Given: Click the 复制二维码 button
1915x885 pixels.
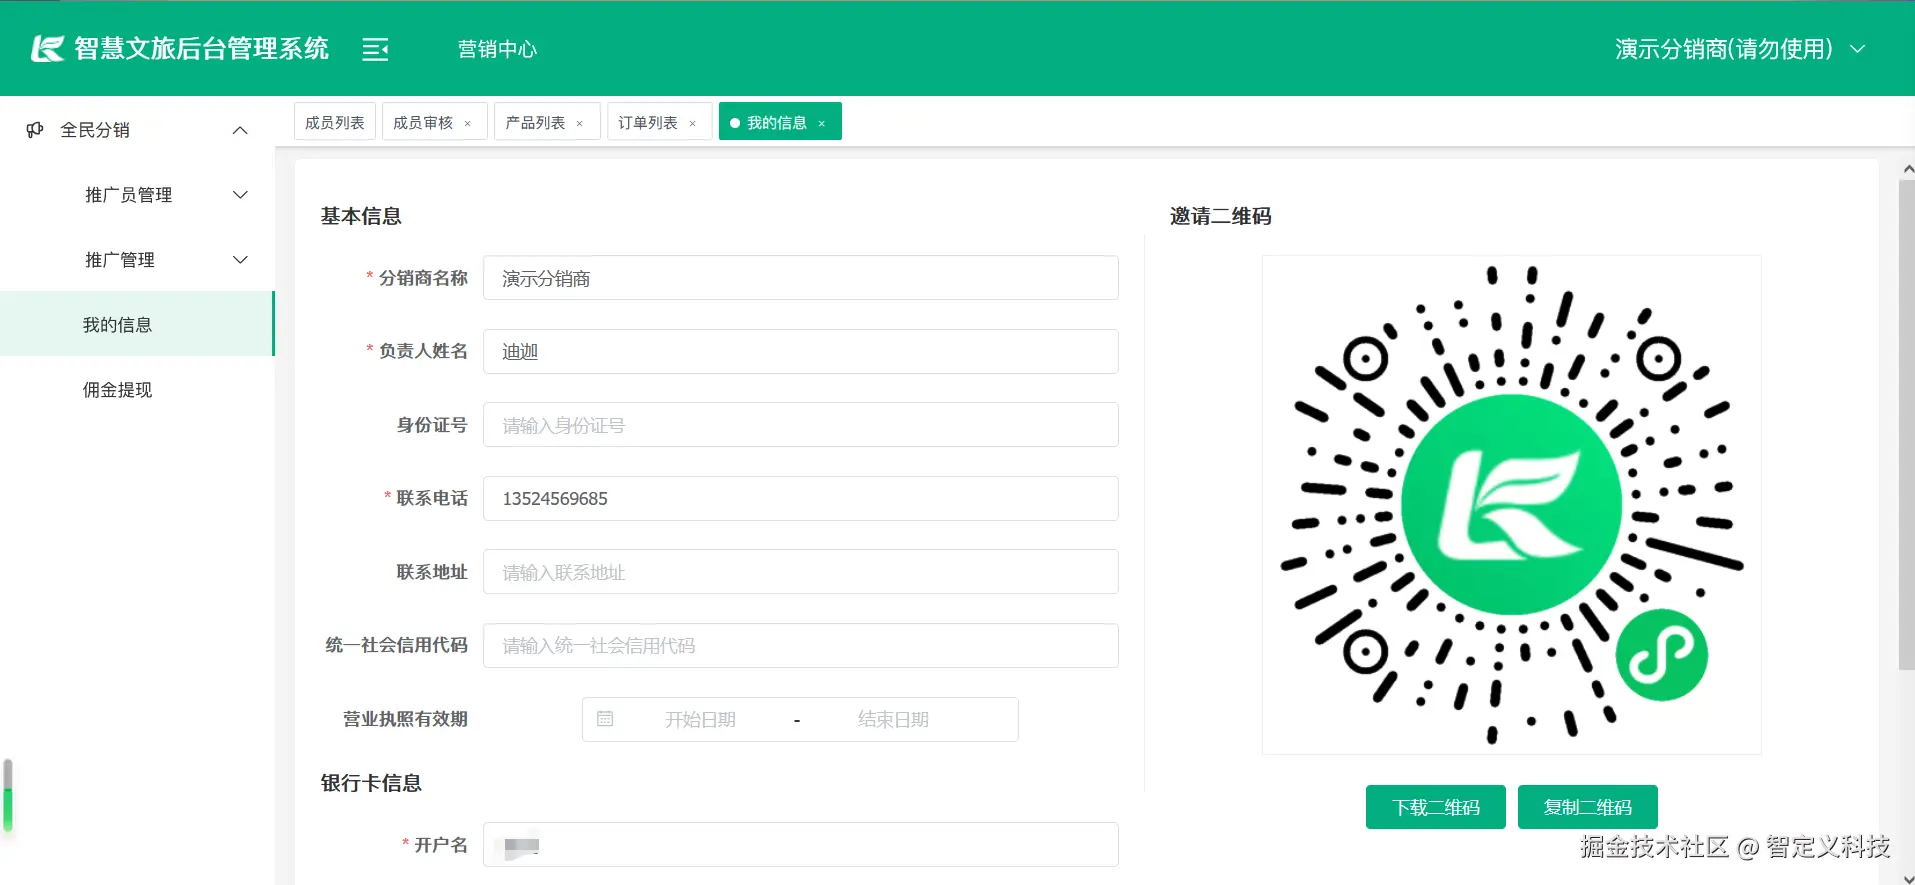Looking at the screenshot, I should click(x=1588, y=807).
